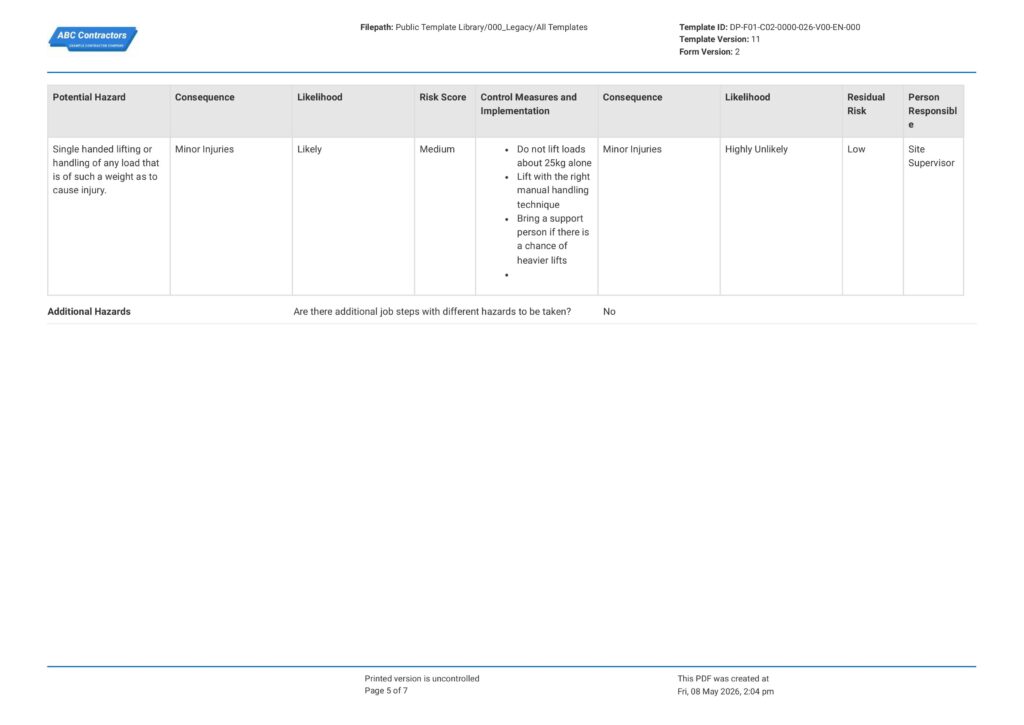Screen dimensions: 1024x725
Task: Click 'Do not lift loads about 25kg alone' bullet
Action: pos(554,156)
